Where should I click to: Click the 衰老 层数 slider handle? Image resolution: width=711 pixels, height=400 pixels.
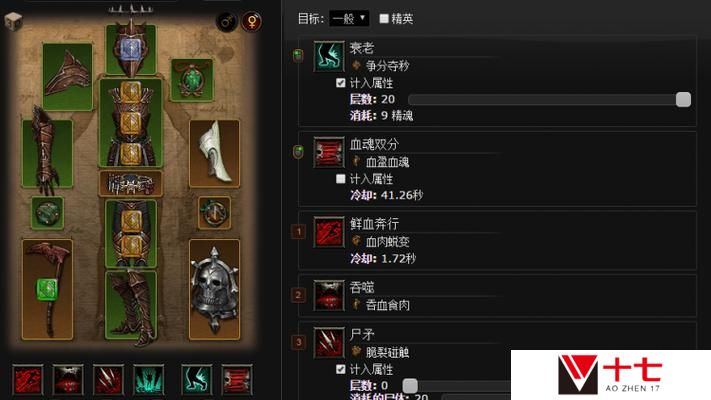[683, 100]
